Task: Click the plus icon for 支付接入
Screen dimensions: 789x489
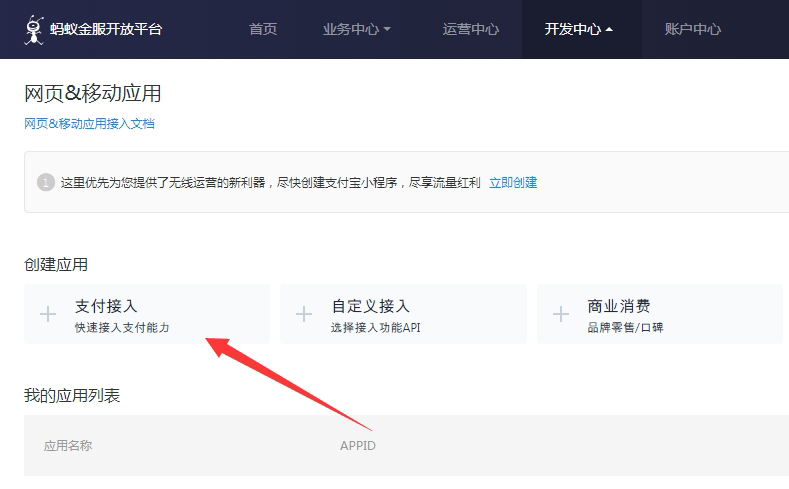Action: coord(48,314)
